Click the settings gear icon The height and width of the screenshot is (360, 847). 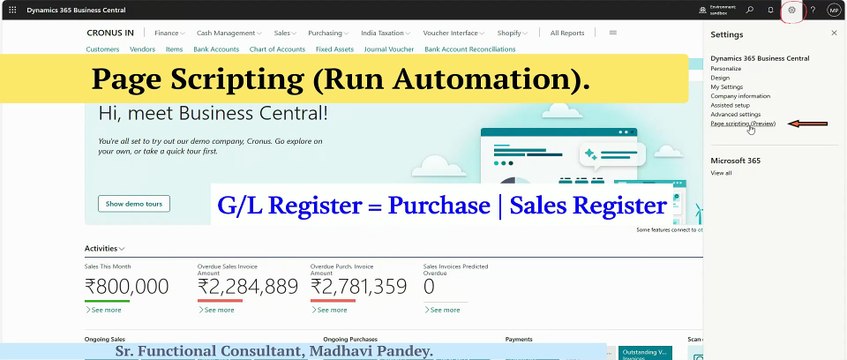click(792, 10)
